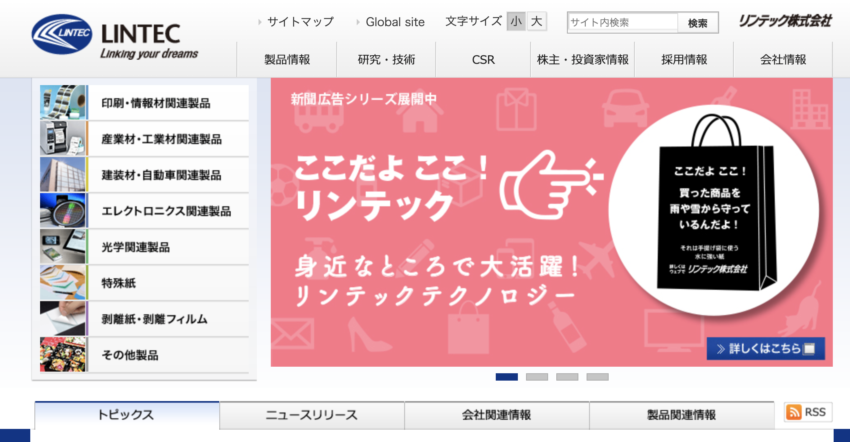Image resolution: width=850 pixels, height=442 pixels.
Task: Click the リンテック株式会社 header text
Action: pos(785,22)
